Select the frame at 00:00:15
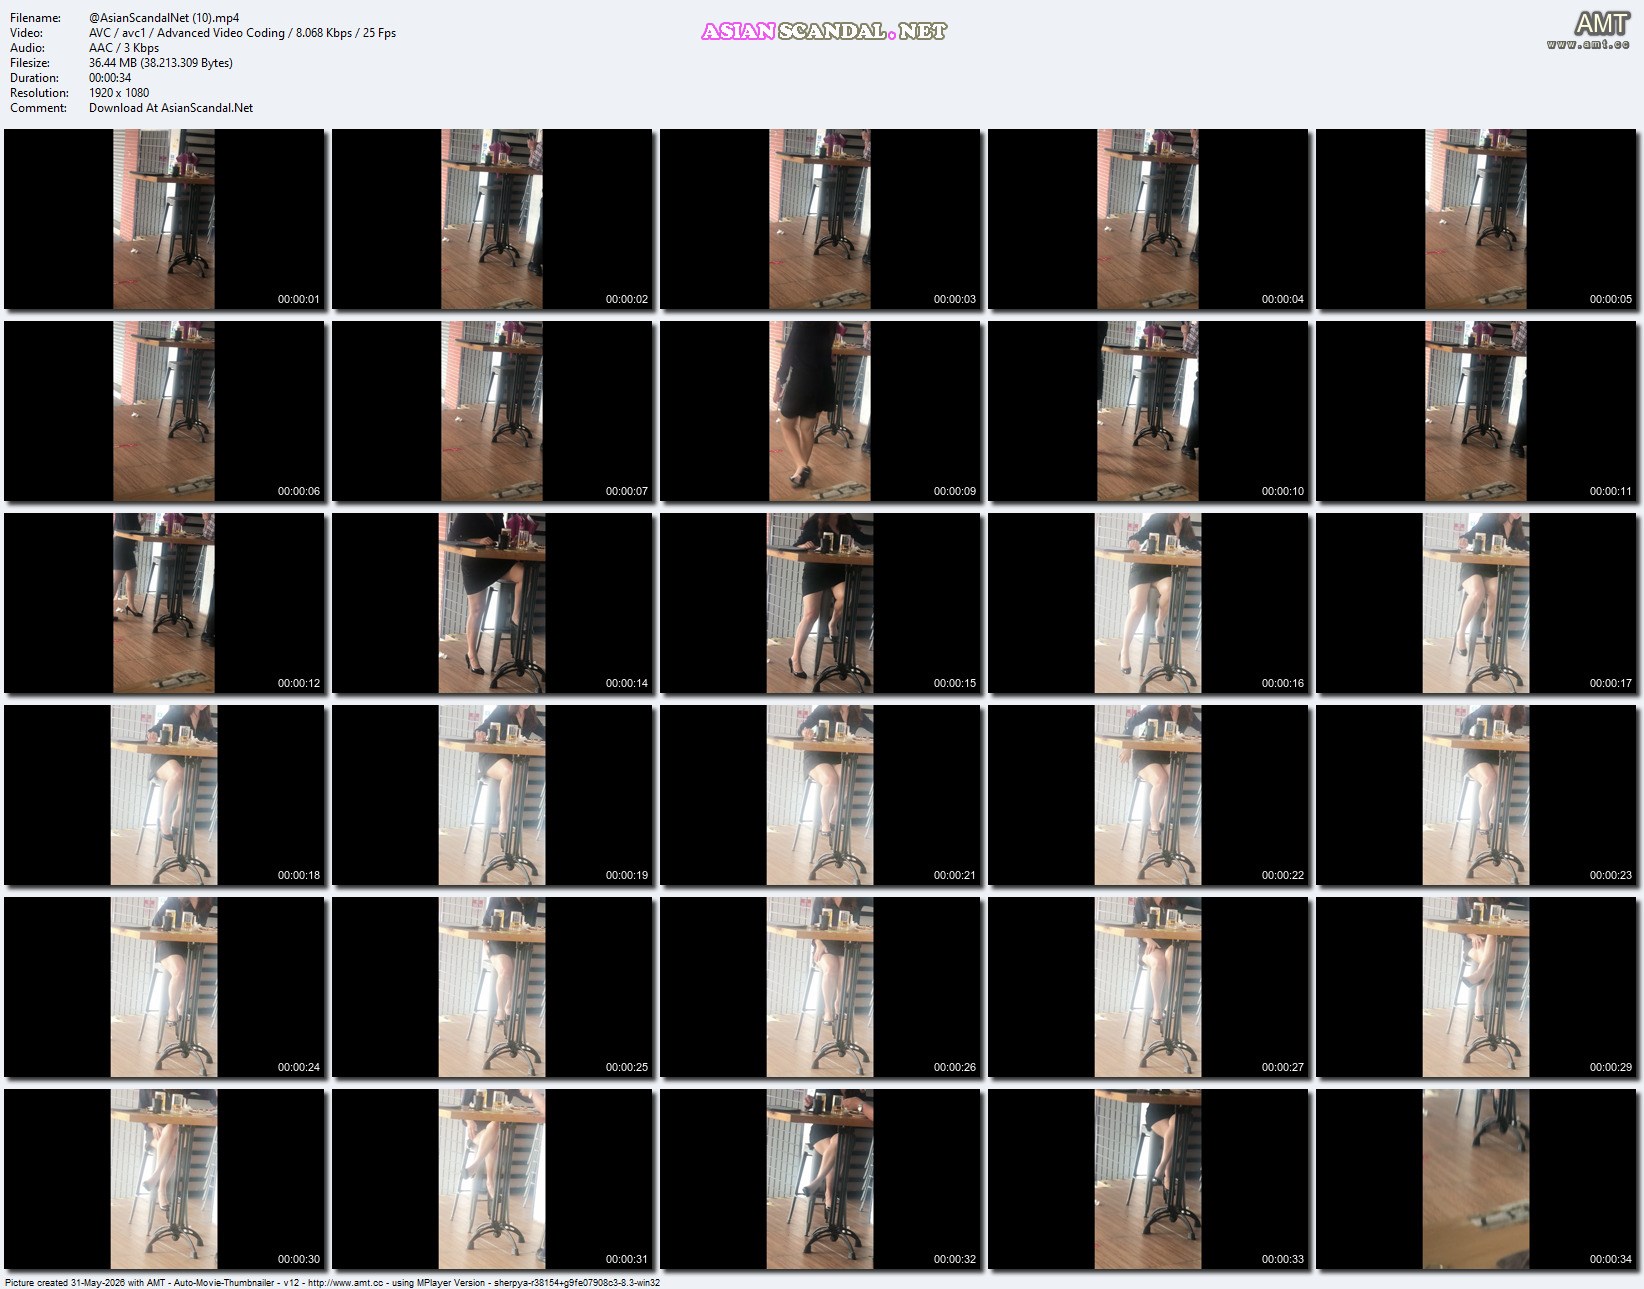This screenshot has width=1644, height=1289. pos(820,603)
